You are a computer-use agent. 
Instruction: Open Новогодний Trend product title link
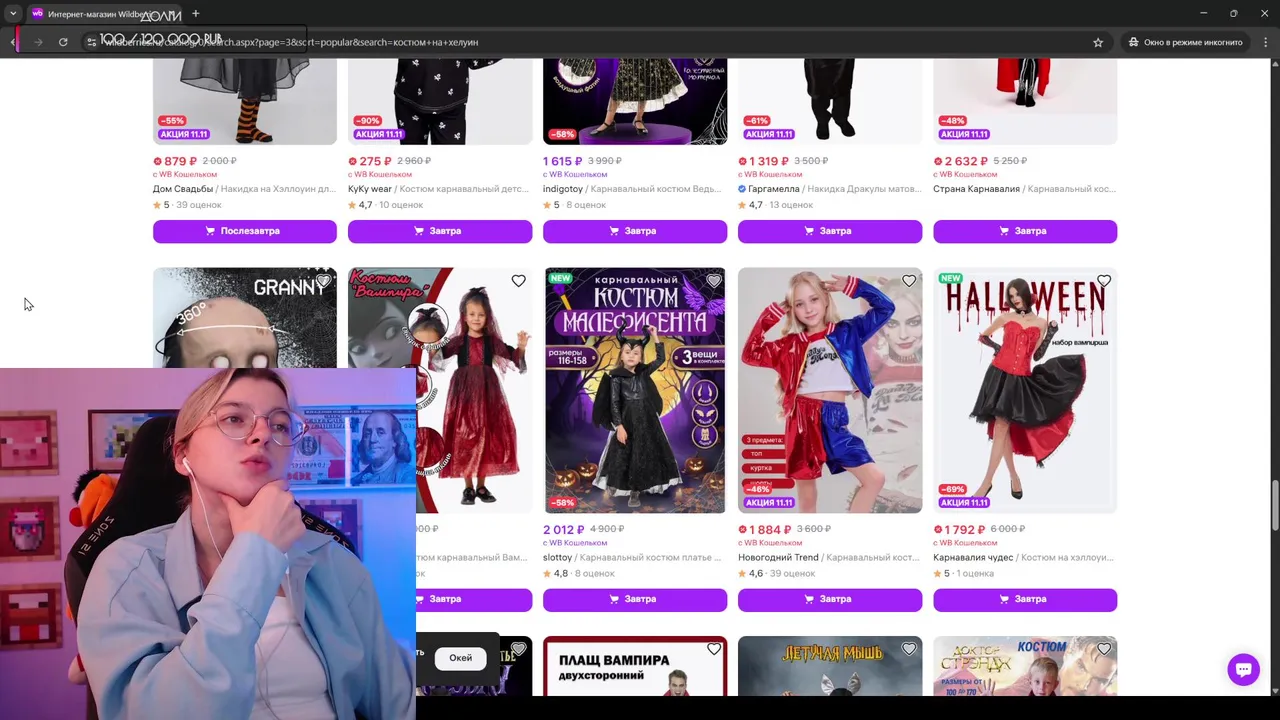pyautogui.click(x=829, y=557)
